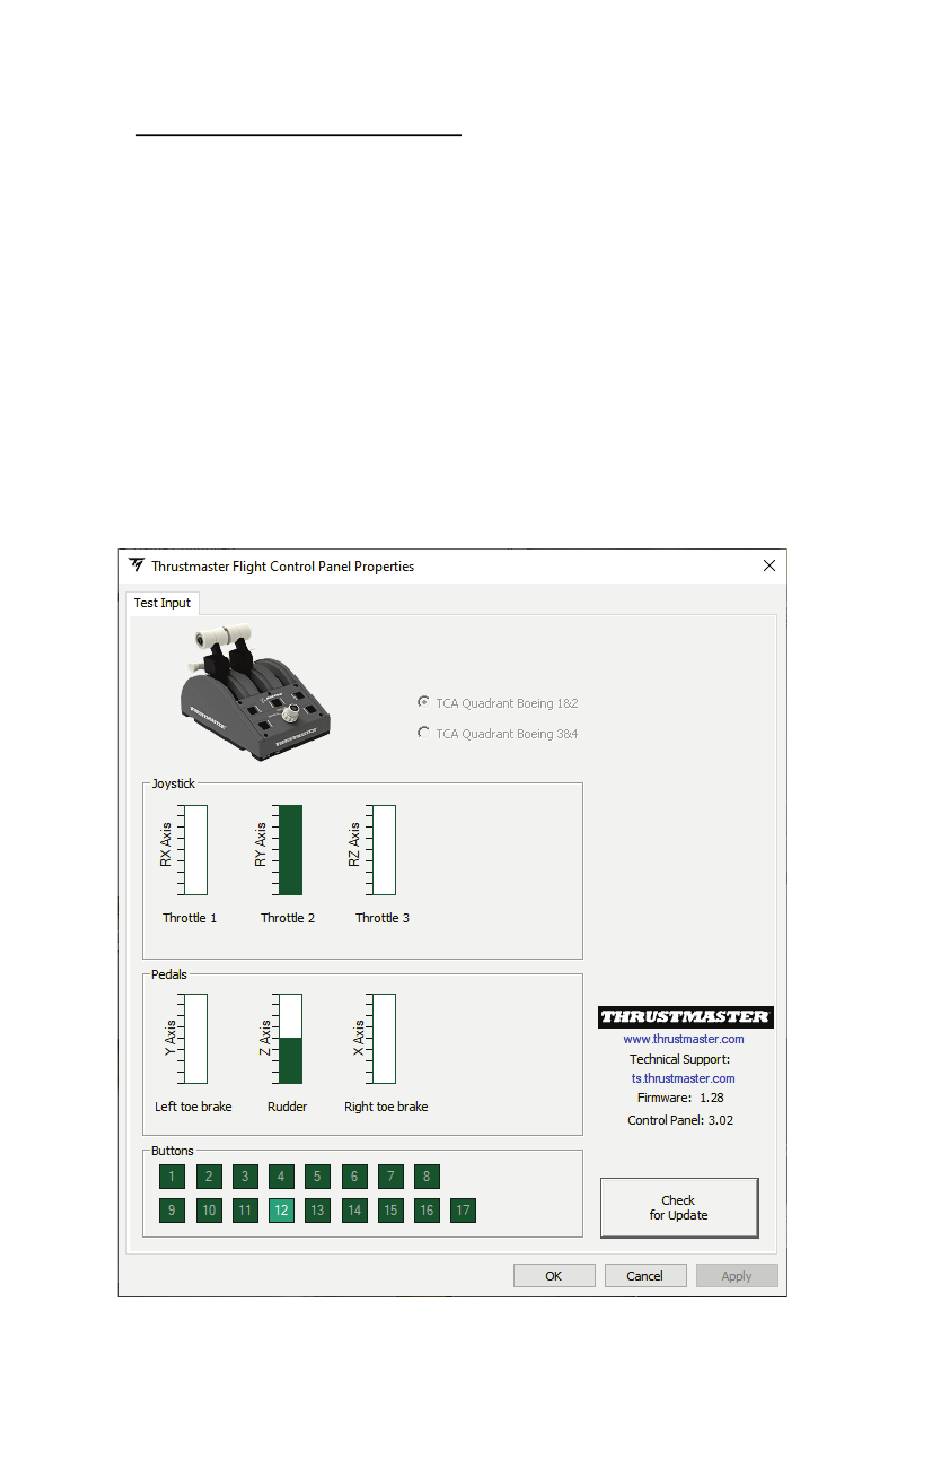Click button indicator 4
950x1478 pixels.
point(281,1176)
